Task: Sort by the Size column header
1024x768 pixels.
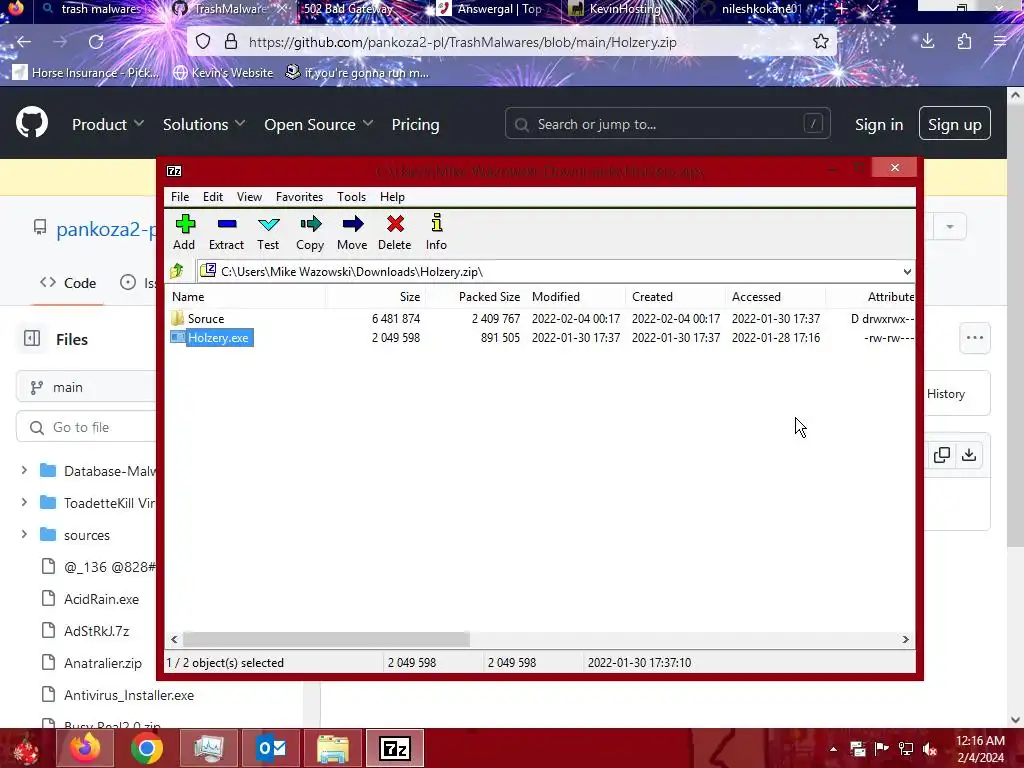Action: click(x=376, y=296)
